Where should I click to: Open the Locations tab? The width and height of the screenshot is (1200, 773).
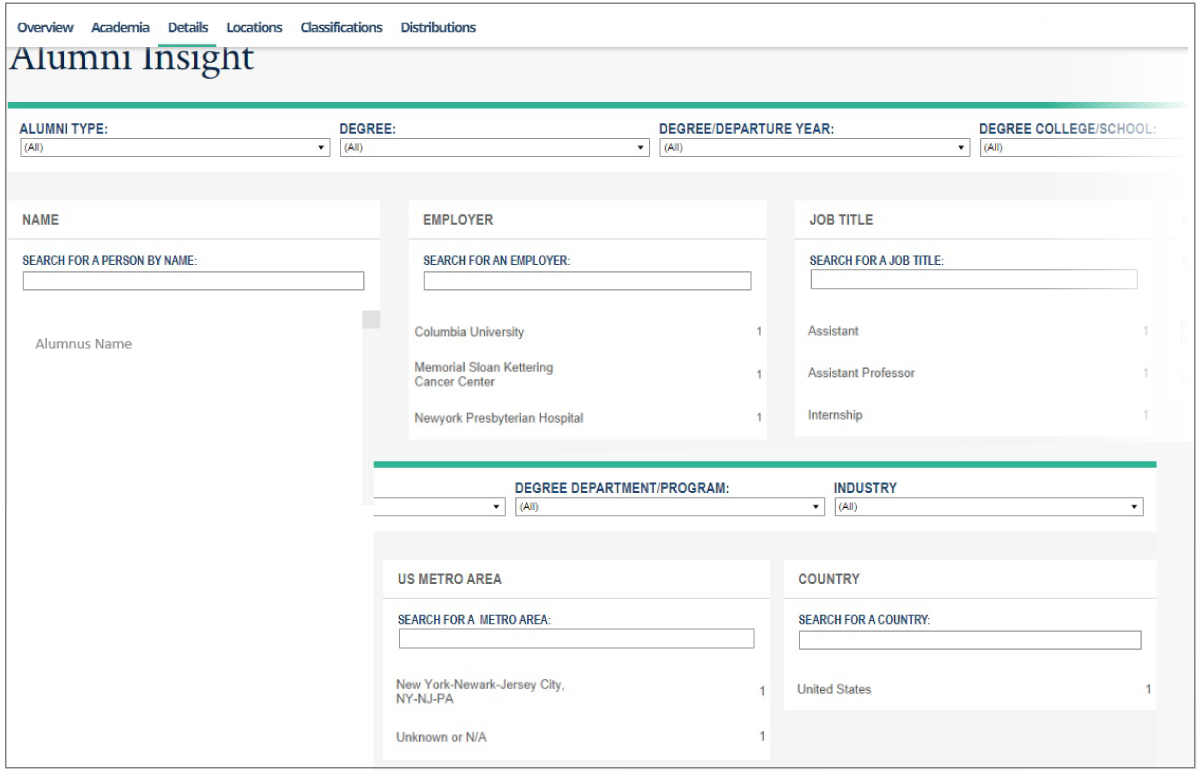pos(254,27)
